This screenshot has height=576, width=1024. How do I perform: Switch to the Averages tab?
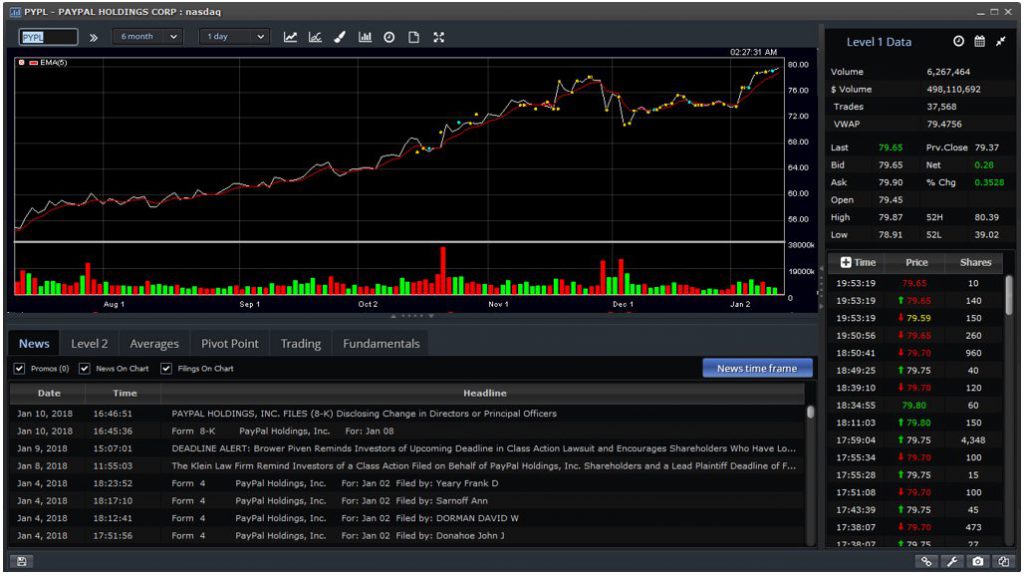tap(154, 344)
